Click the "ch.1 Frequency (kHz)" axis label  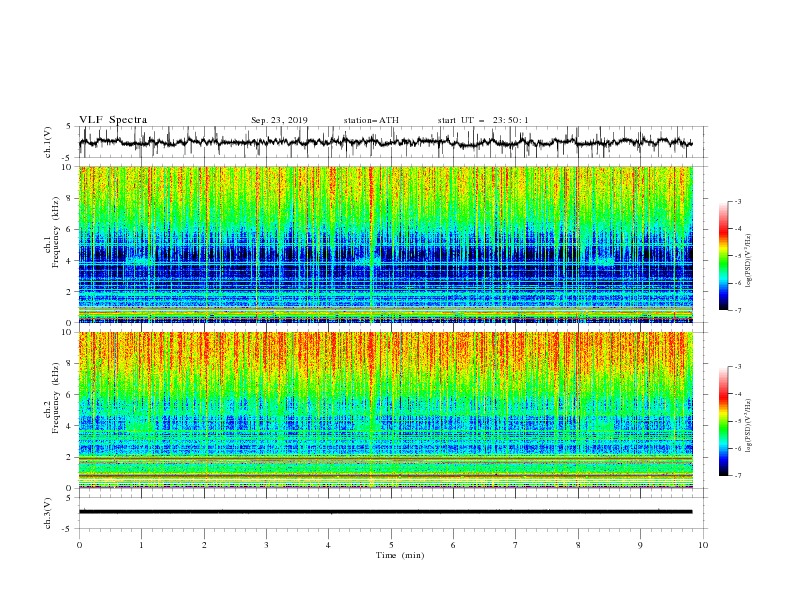click(53, 233)
